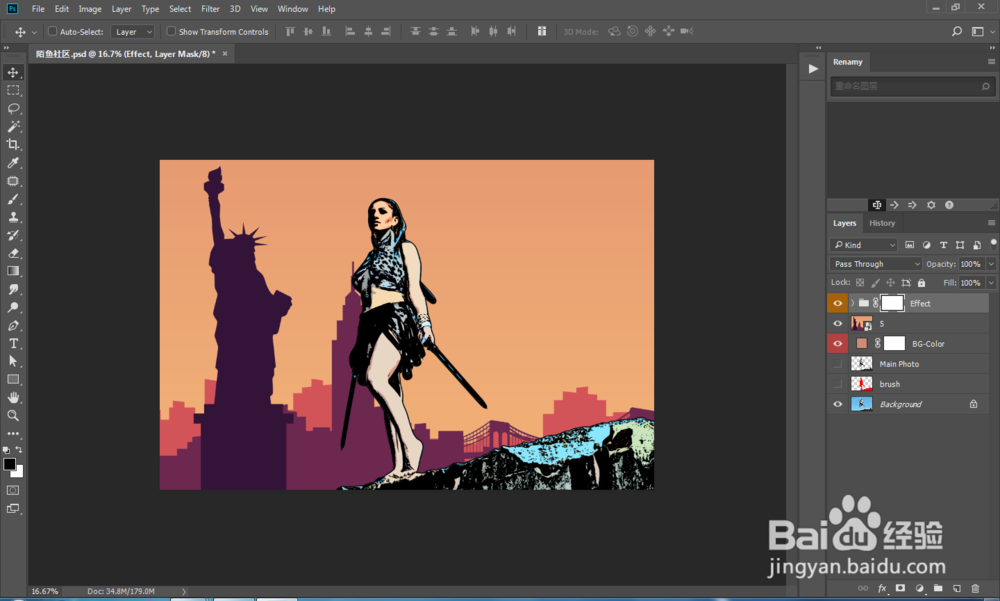
Task: Hide the Effect group layer
Action: click(837, 304)
